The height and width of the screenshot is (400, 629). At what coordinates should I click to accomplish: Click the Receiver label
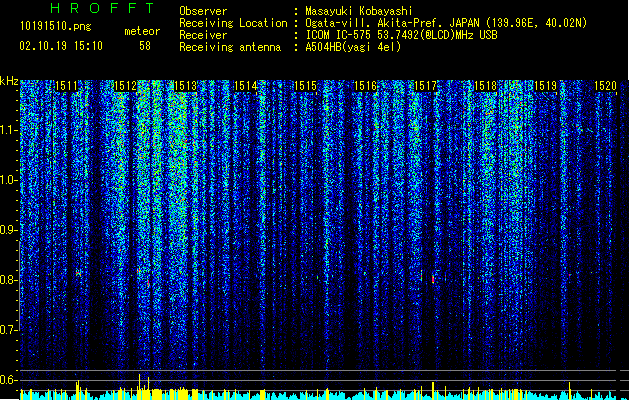(x=203, y=35)
